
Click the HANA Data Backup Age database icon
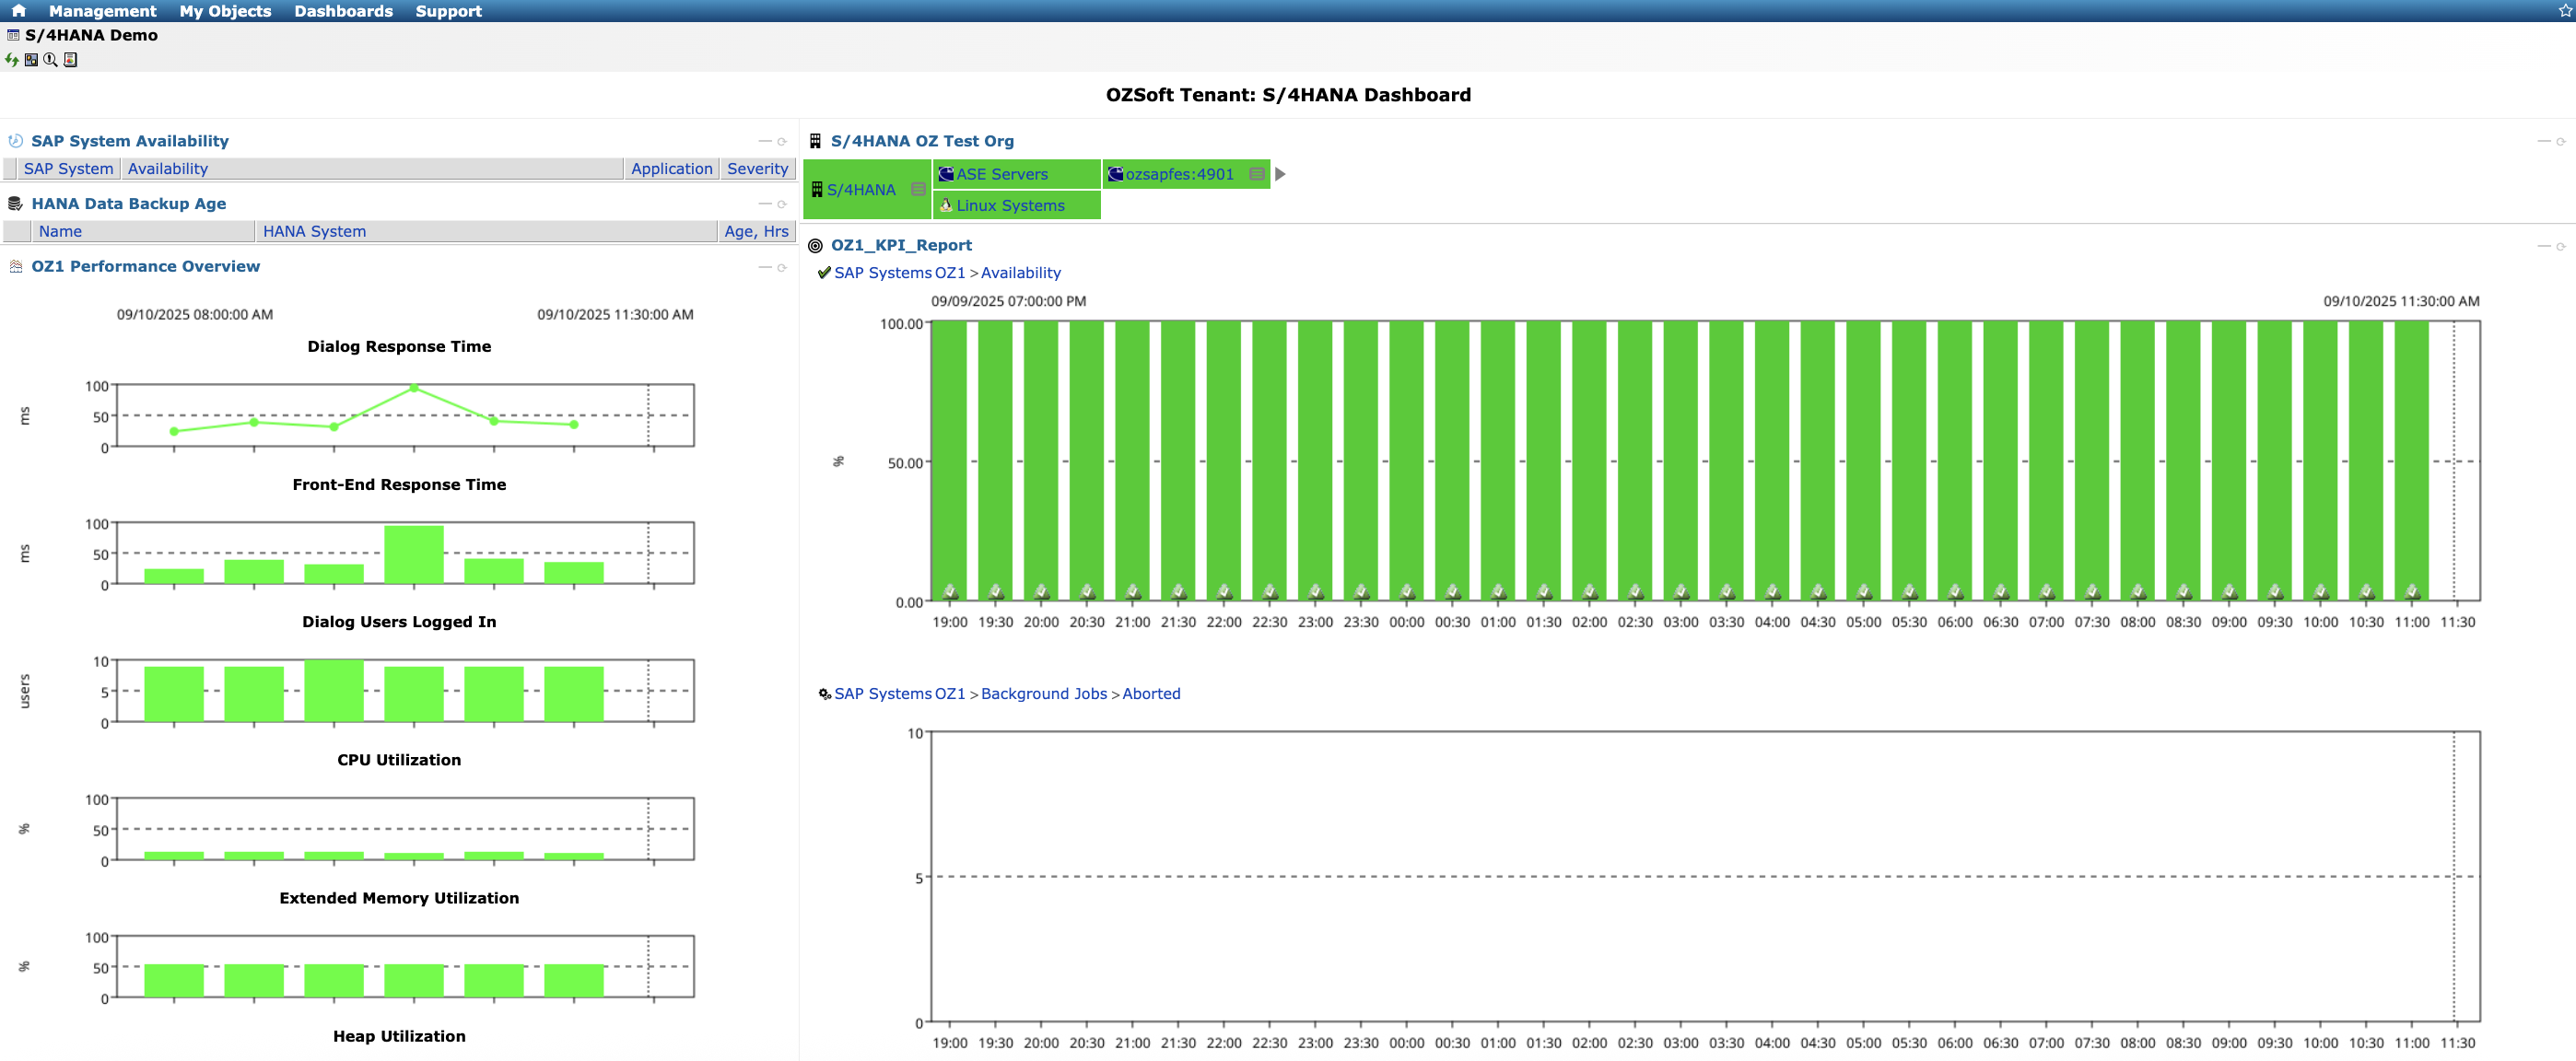point(15,204)
